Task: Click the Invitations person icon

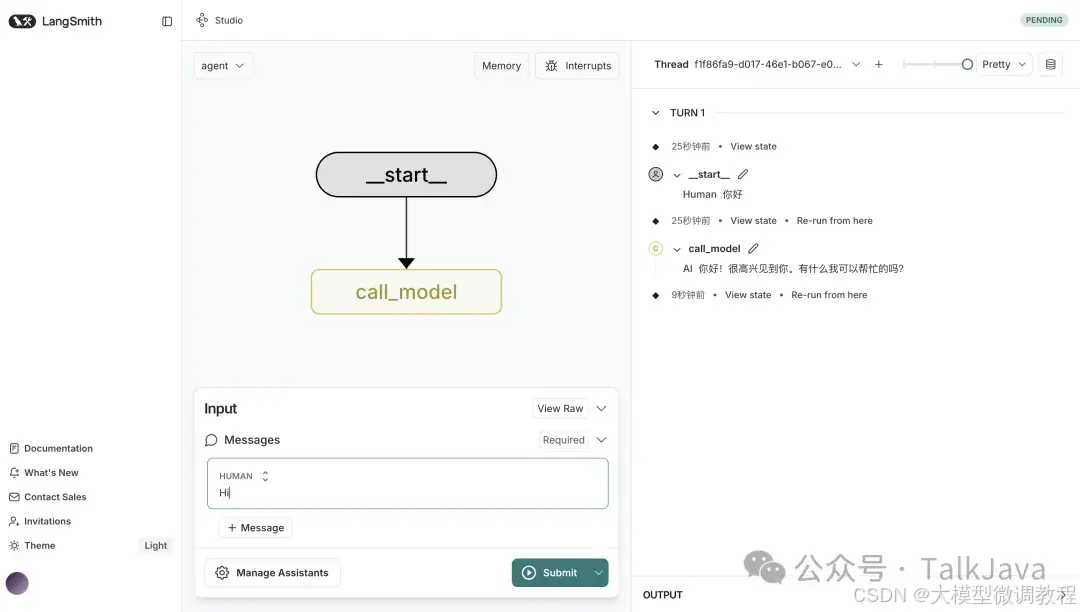Action: pyautogui.click(x=14, y=521)
